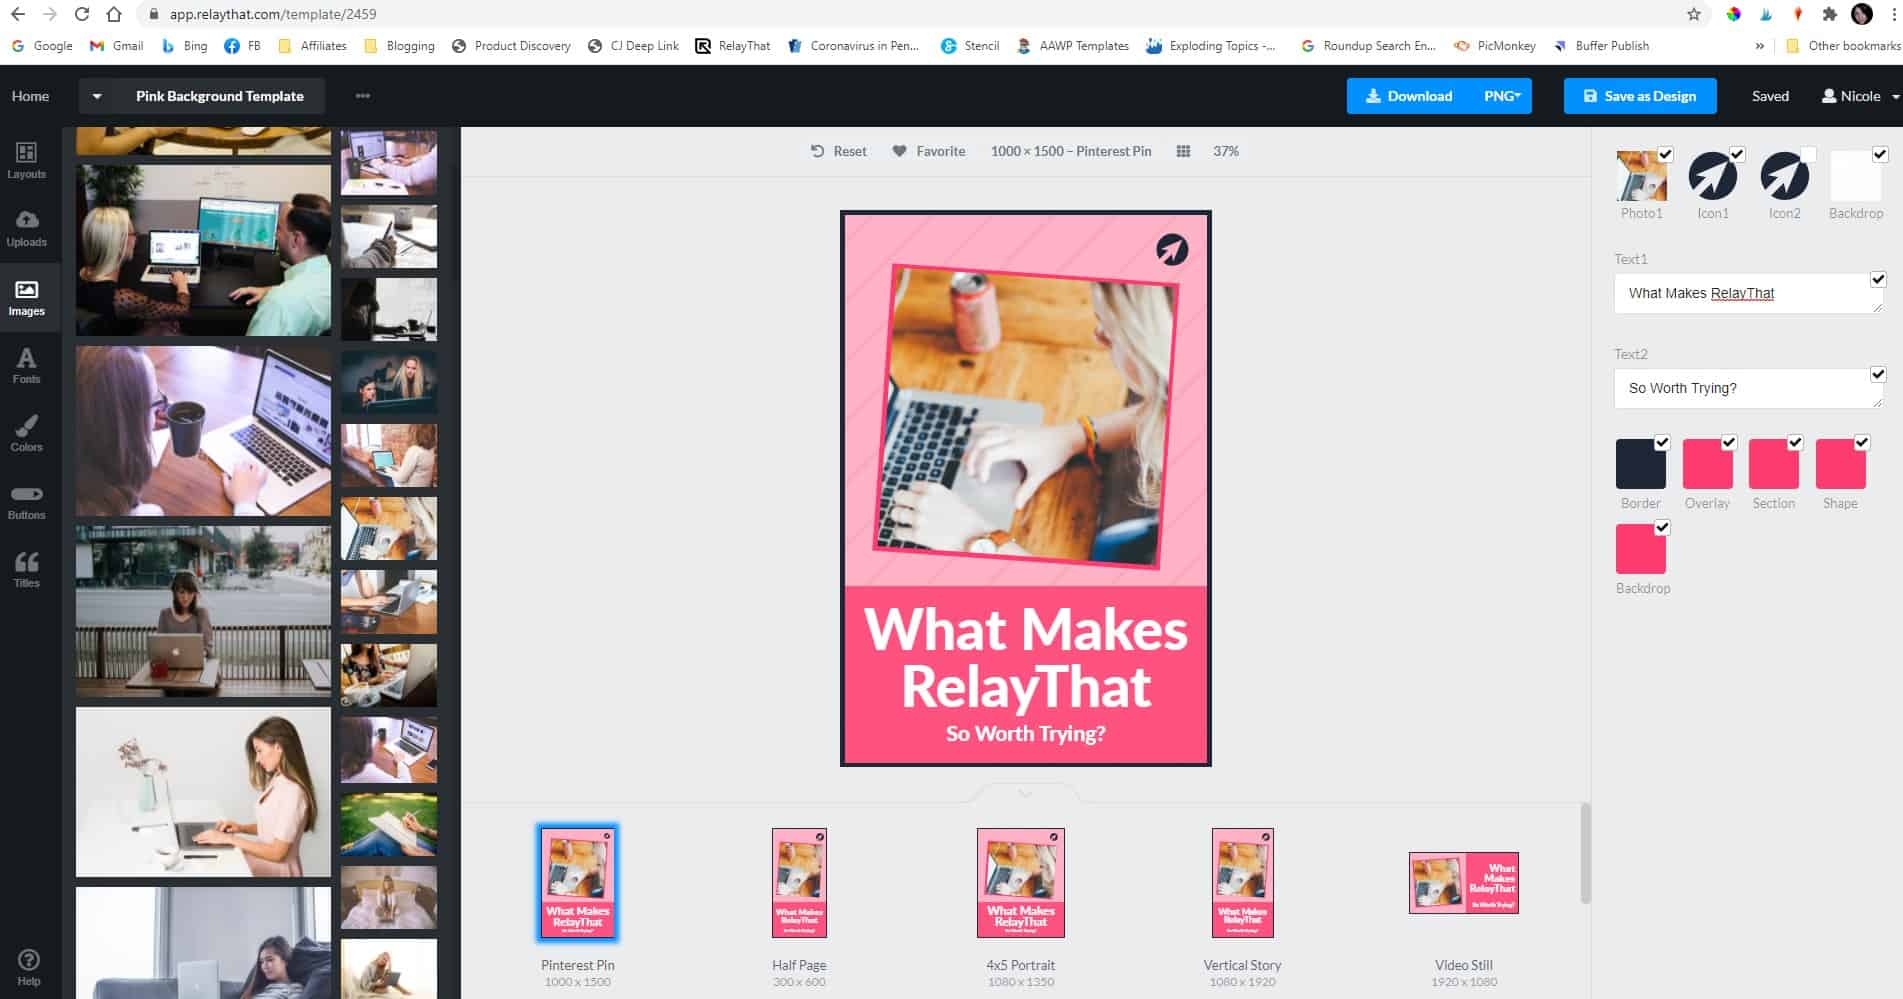Go to Home in top bar

tap(30, 96)
